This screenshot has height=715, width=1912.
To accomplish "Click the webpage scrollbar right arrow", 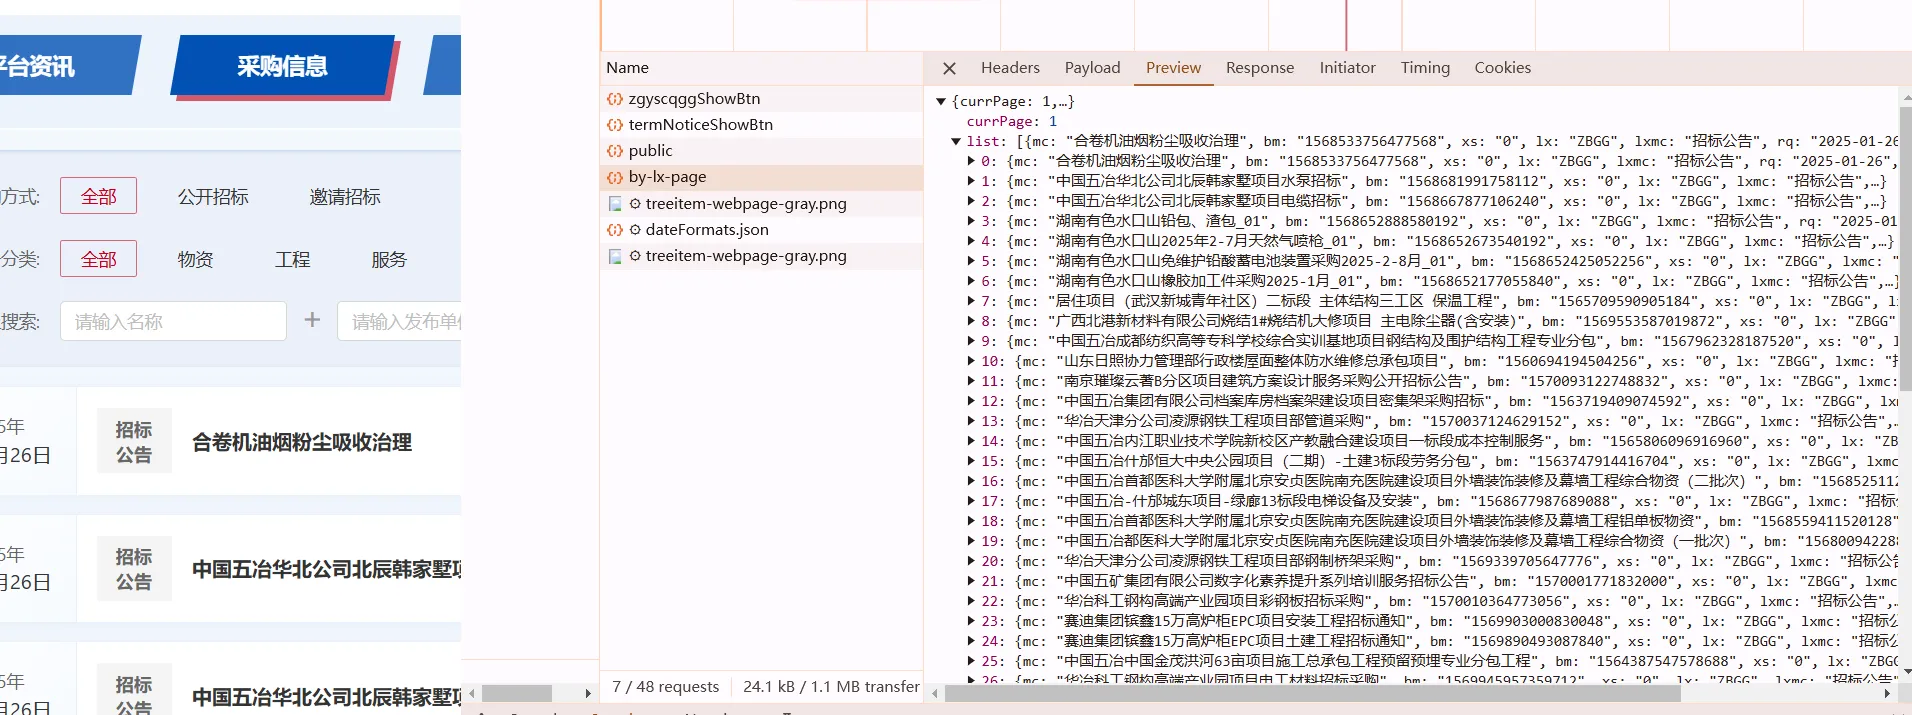I will coord(588,693).
